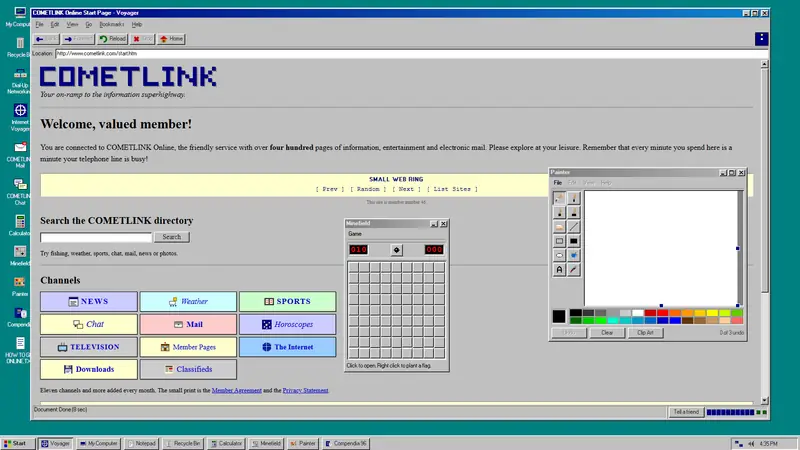The width and height of the screenshot is (800, 450).
Task: Click the Minefield new game face button
Action: [396, 249]
